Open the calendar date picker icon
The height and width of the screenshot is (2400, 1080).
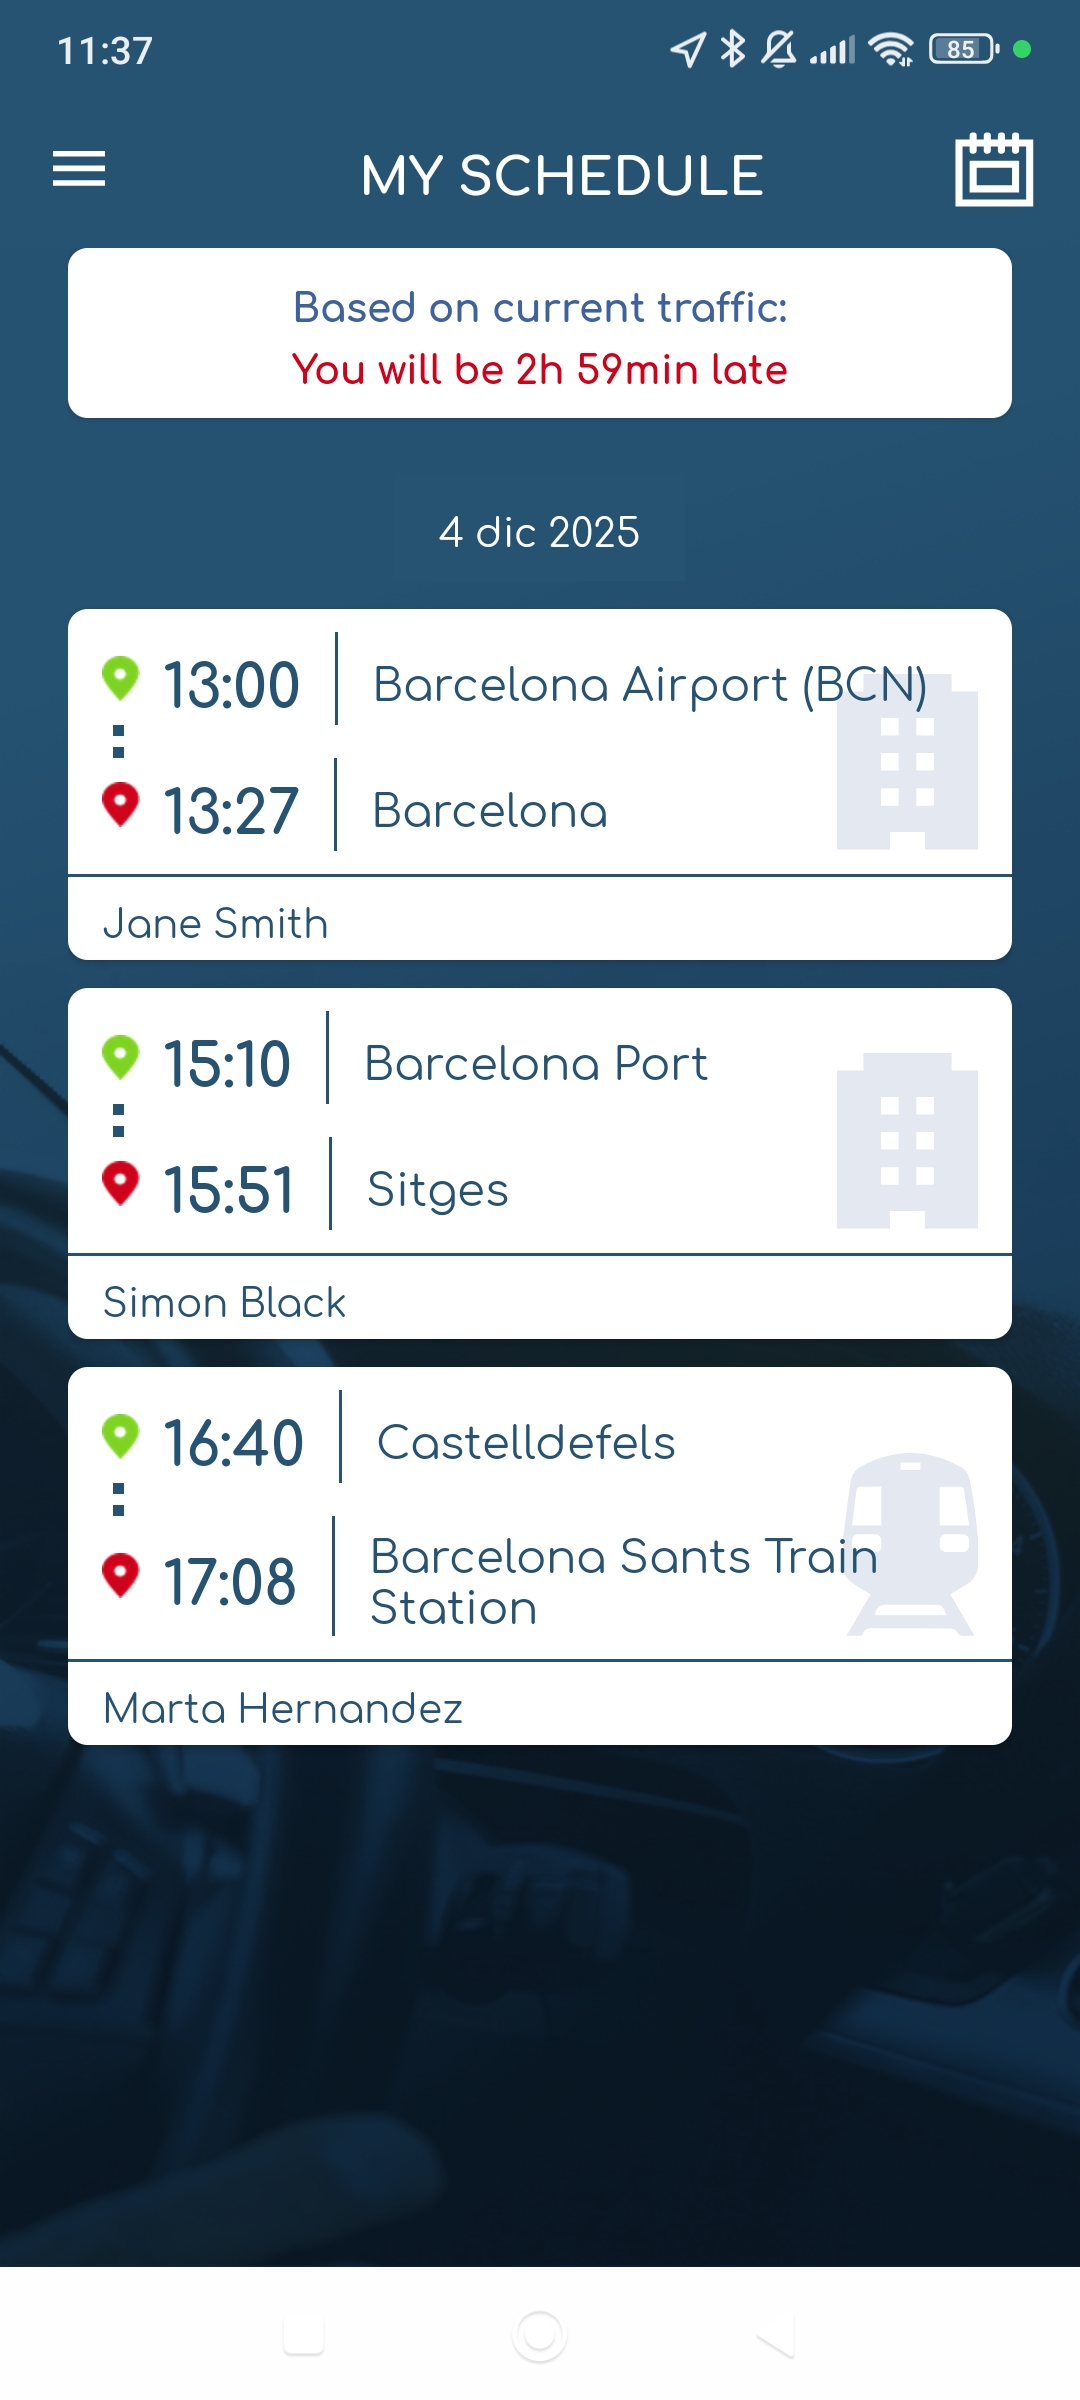[993, 170]
